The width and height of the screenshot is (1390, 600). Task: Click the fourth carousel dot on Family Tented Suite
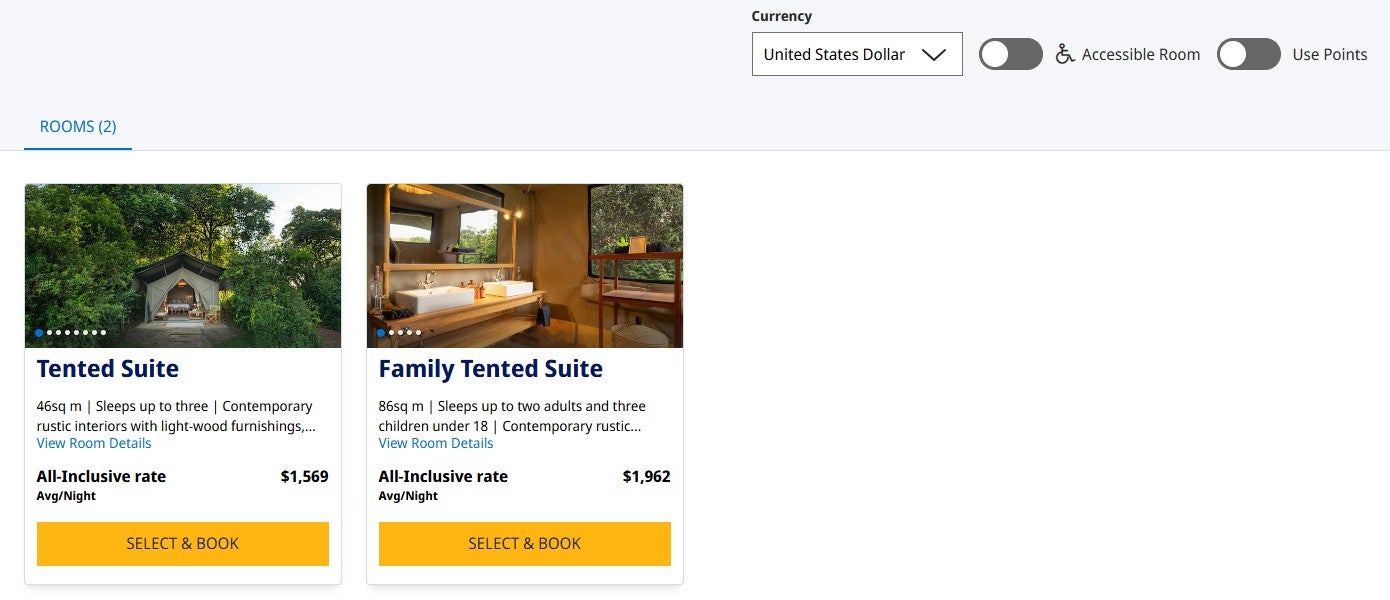(x=409, y=332)
